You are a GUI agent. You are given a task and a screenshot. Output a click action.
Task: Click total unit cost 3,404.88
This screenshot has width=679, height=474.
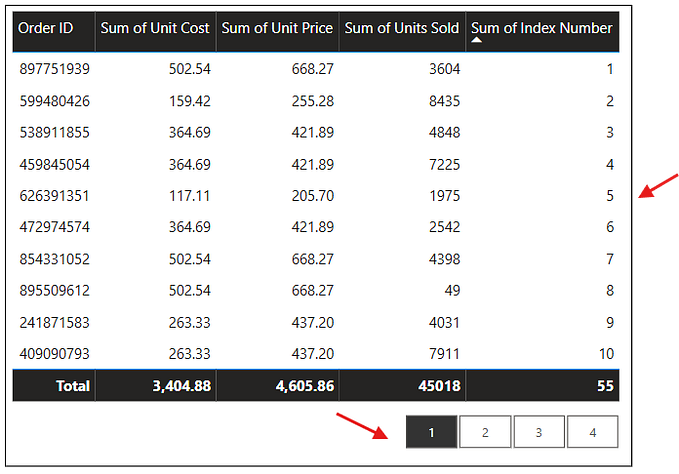click(181, 386)
